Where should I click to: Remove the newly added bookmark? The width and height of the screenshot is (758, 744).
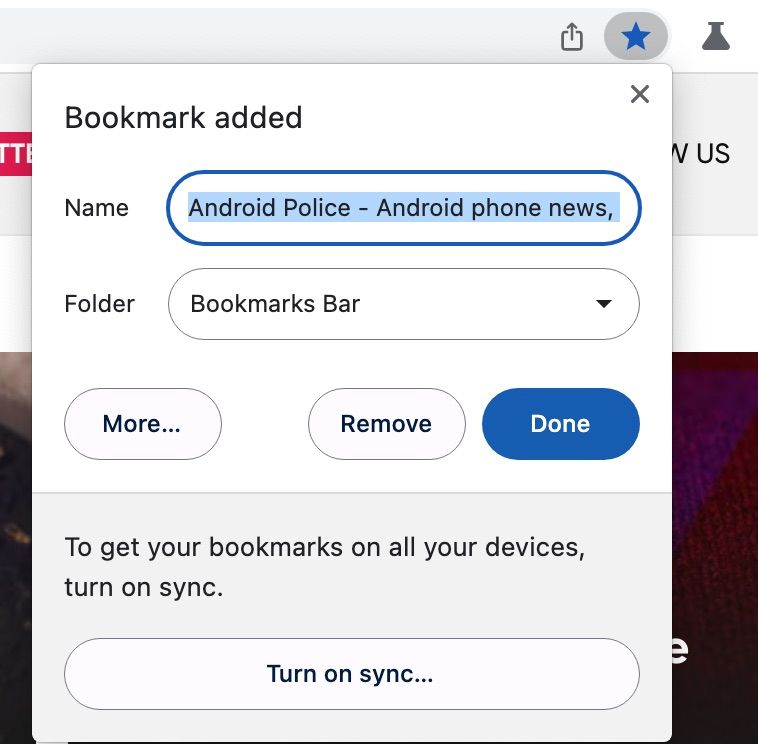click(387, 424)
